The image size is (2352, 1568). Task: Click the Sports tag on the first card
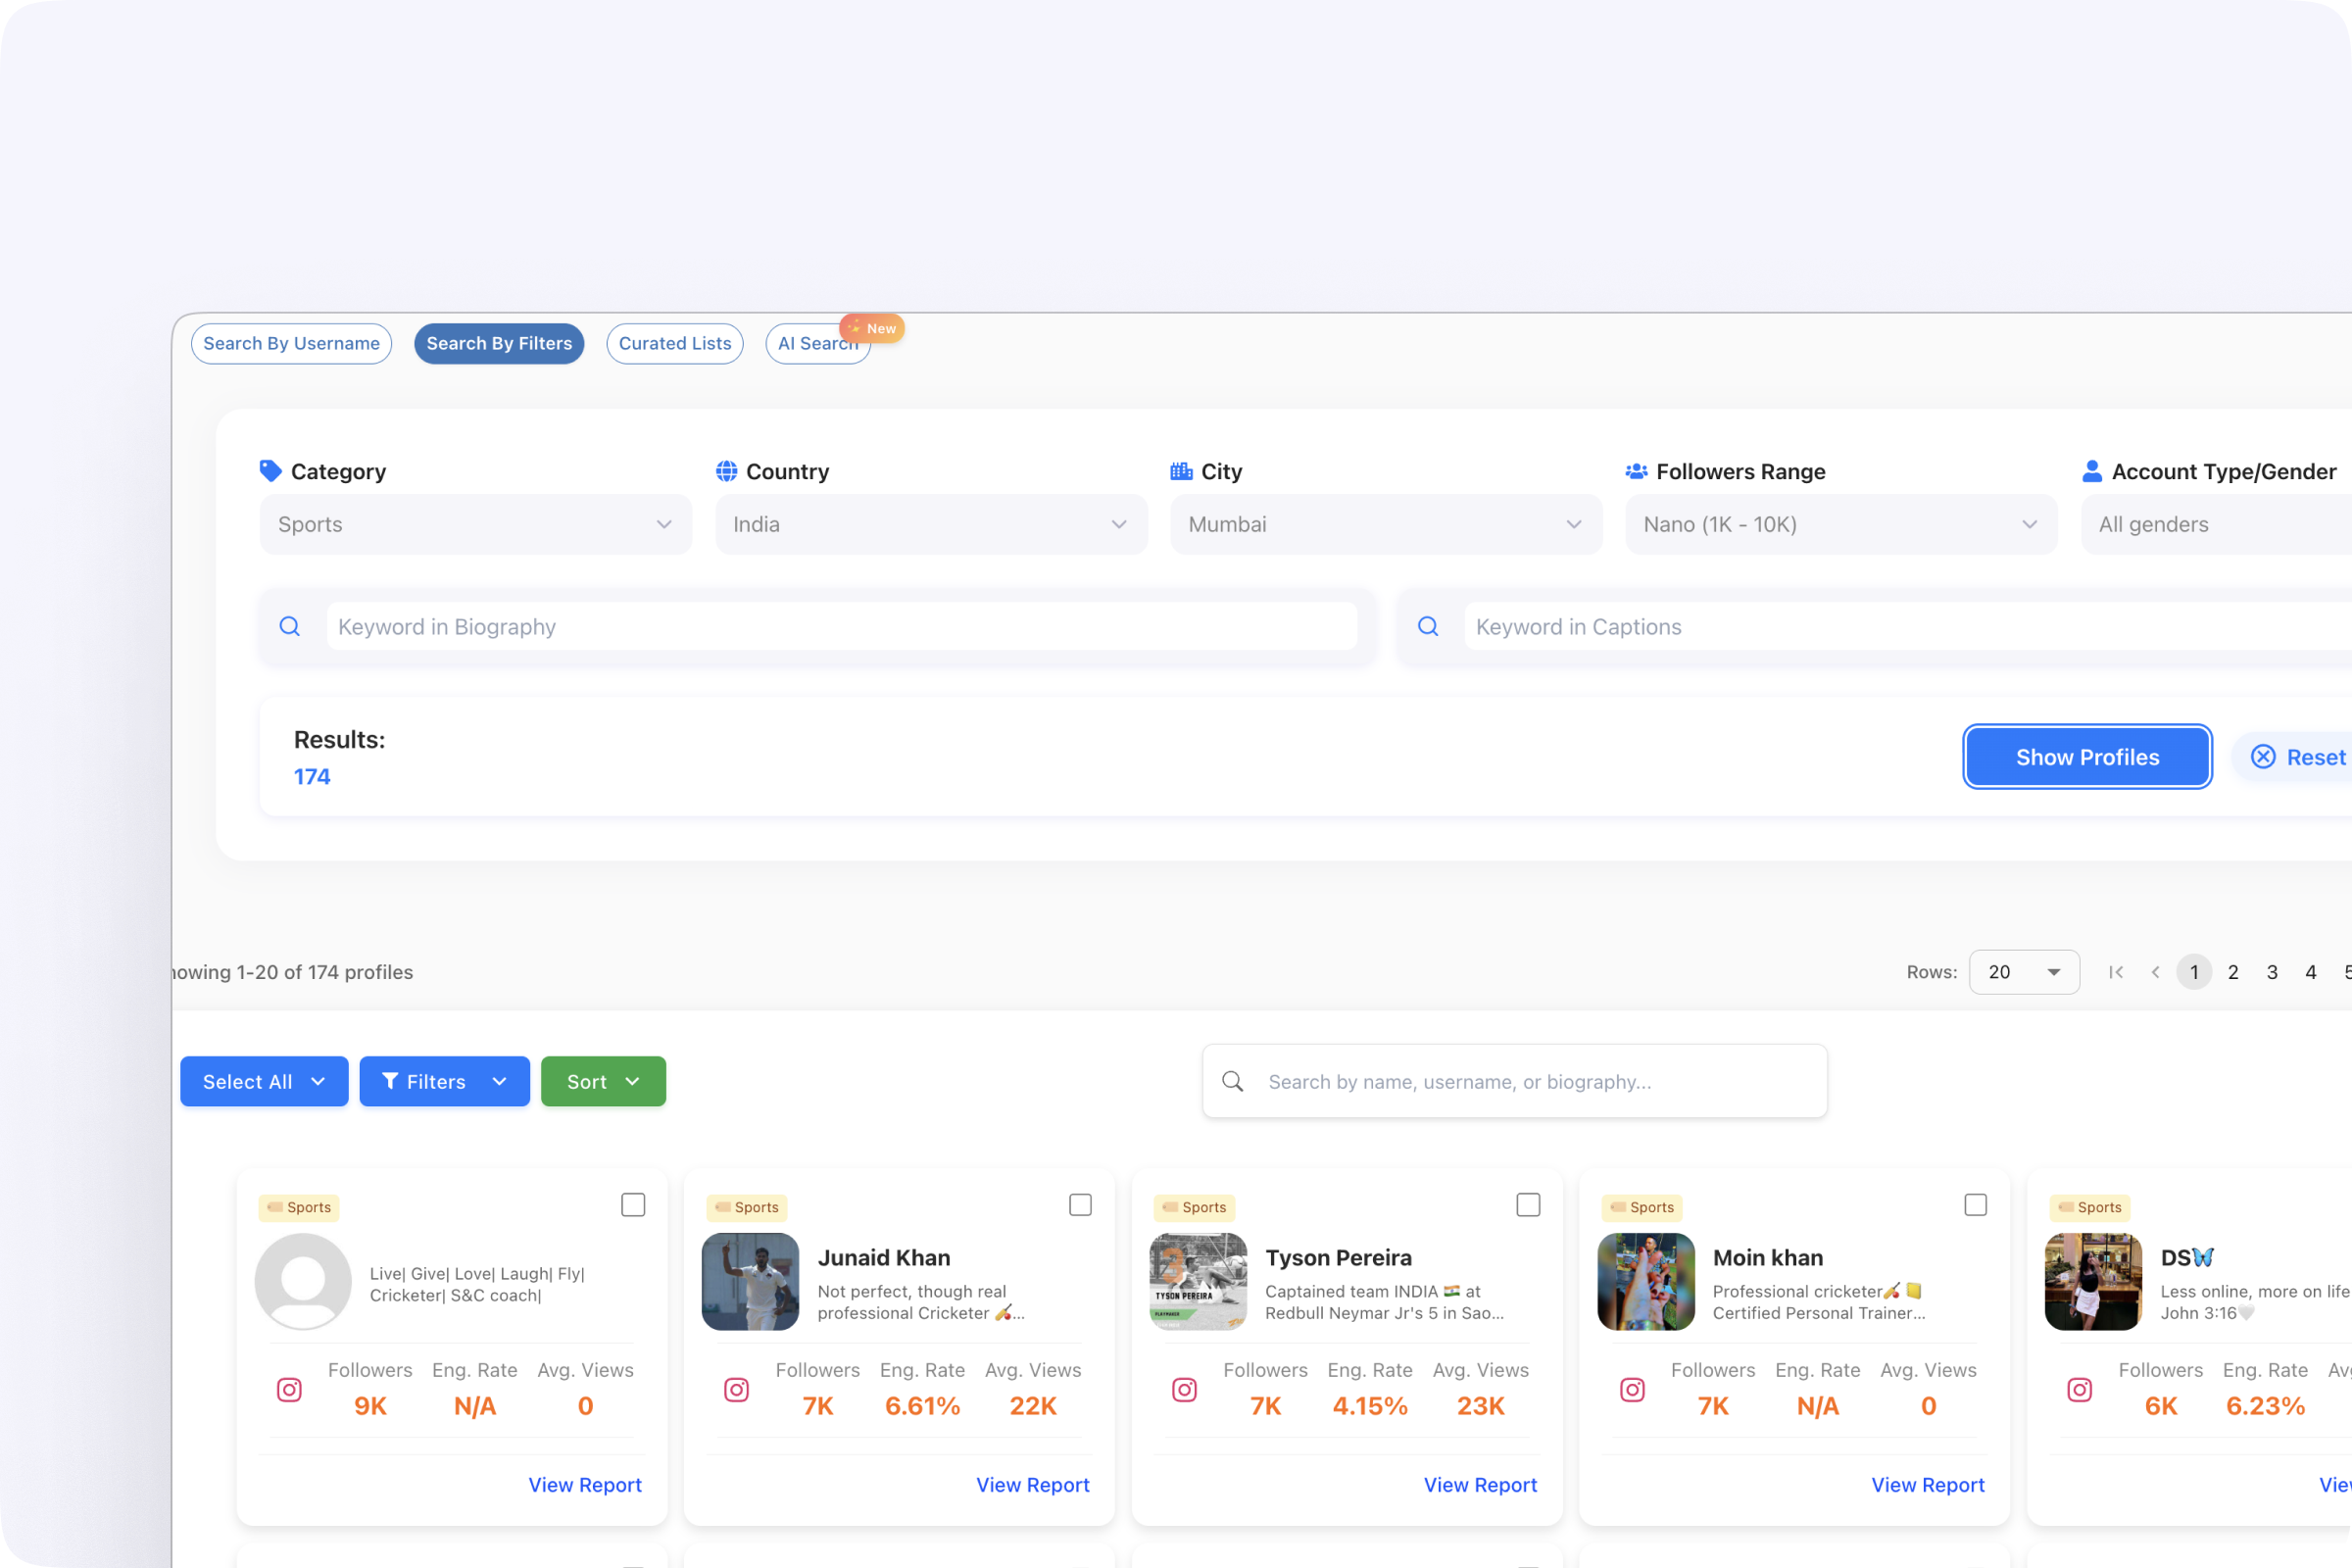[299, 1207]
